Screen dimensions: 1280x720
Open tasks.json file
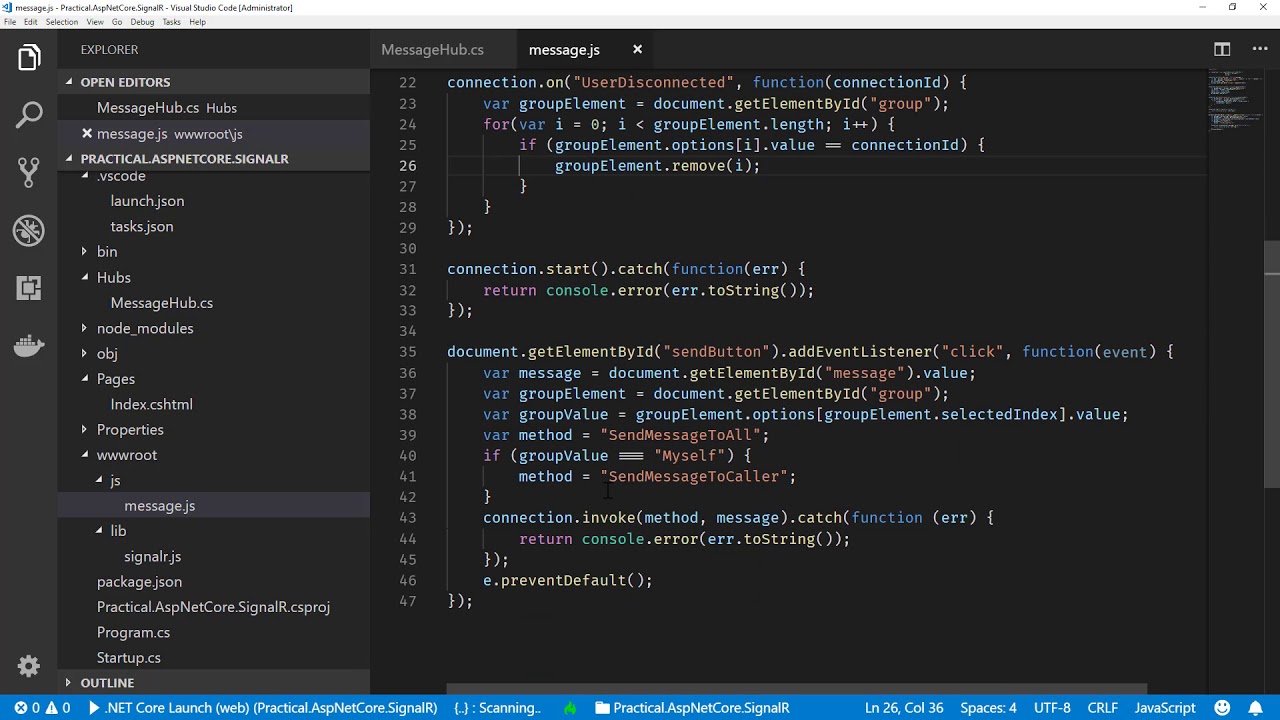pos(142,226)
